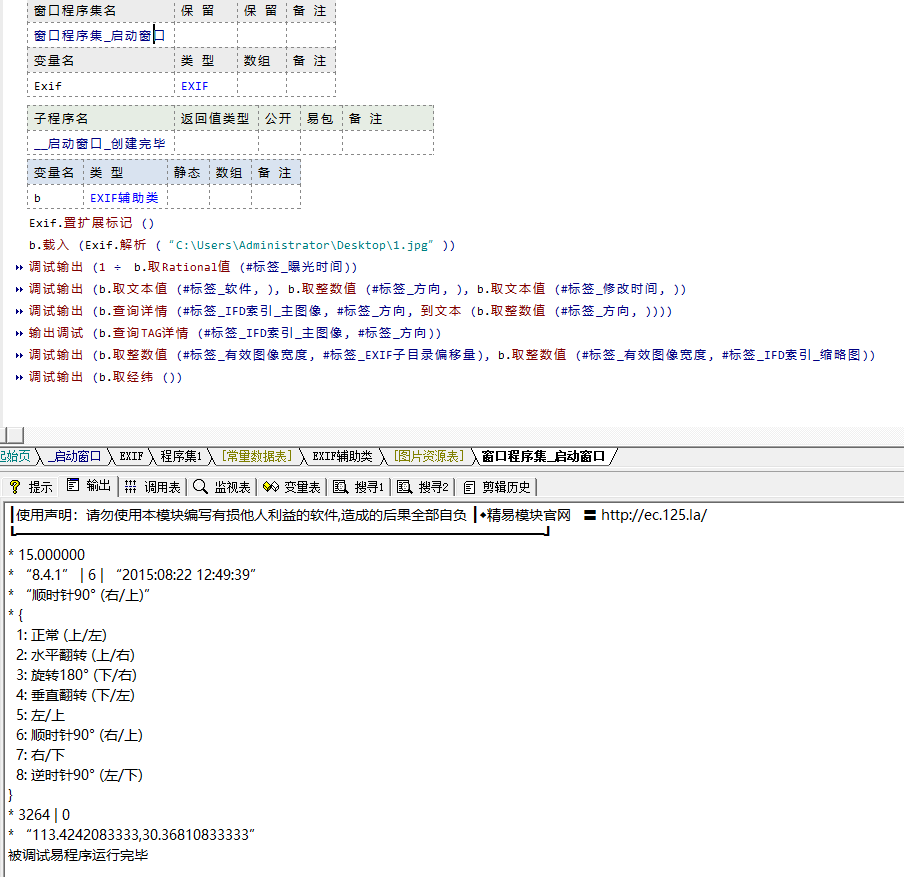Open the 提示 (hints) panel tab
Screen dimensions: 904x877
point(31,487)
